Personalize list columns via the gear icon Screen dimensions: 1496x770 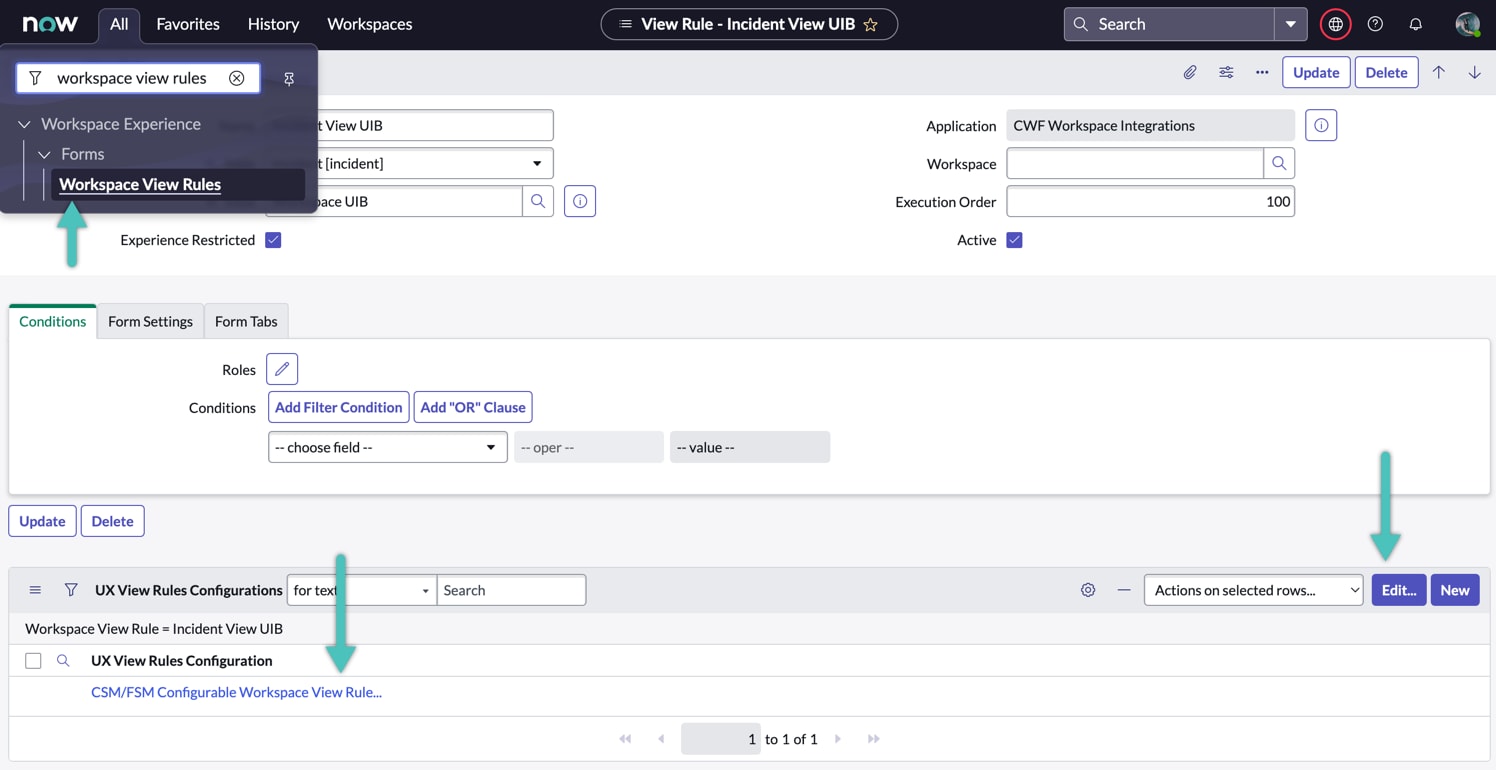[x=1088, y=590]
